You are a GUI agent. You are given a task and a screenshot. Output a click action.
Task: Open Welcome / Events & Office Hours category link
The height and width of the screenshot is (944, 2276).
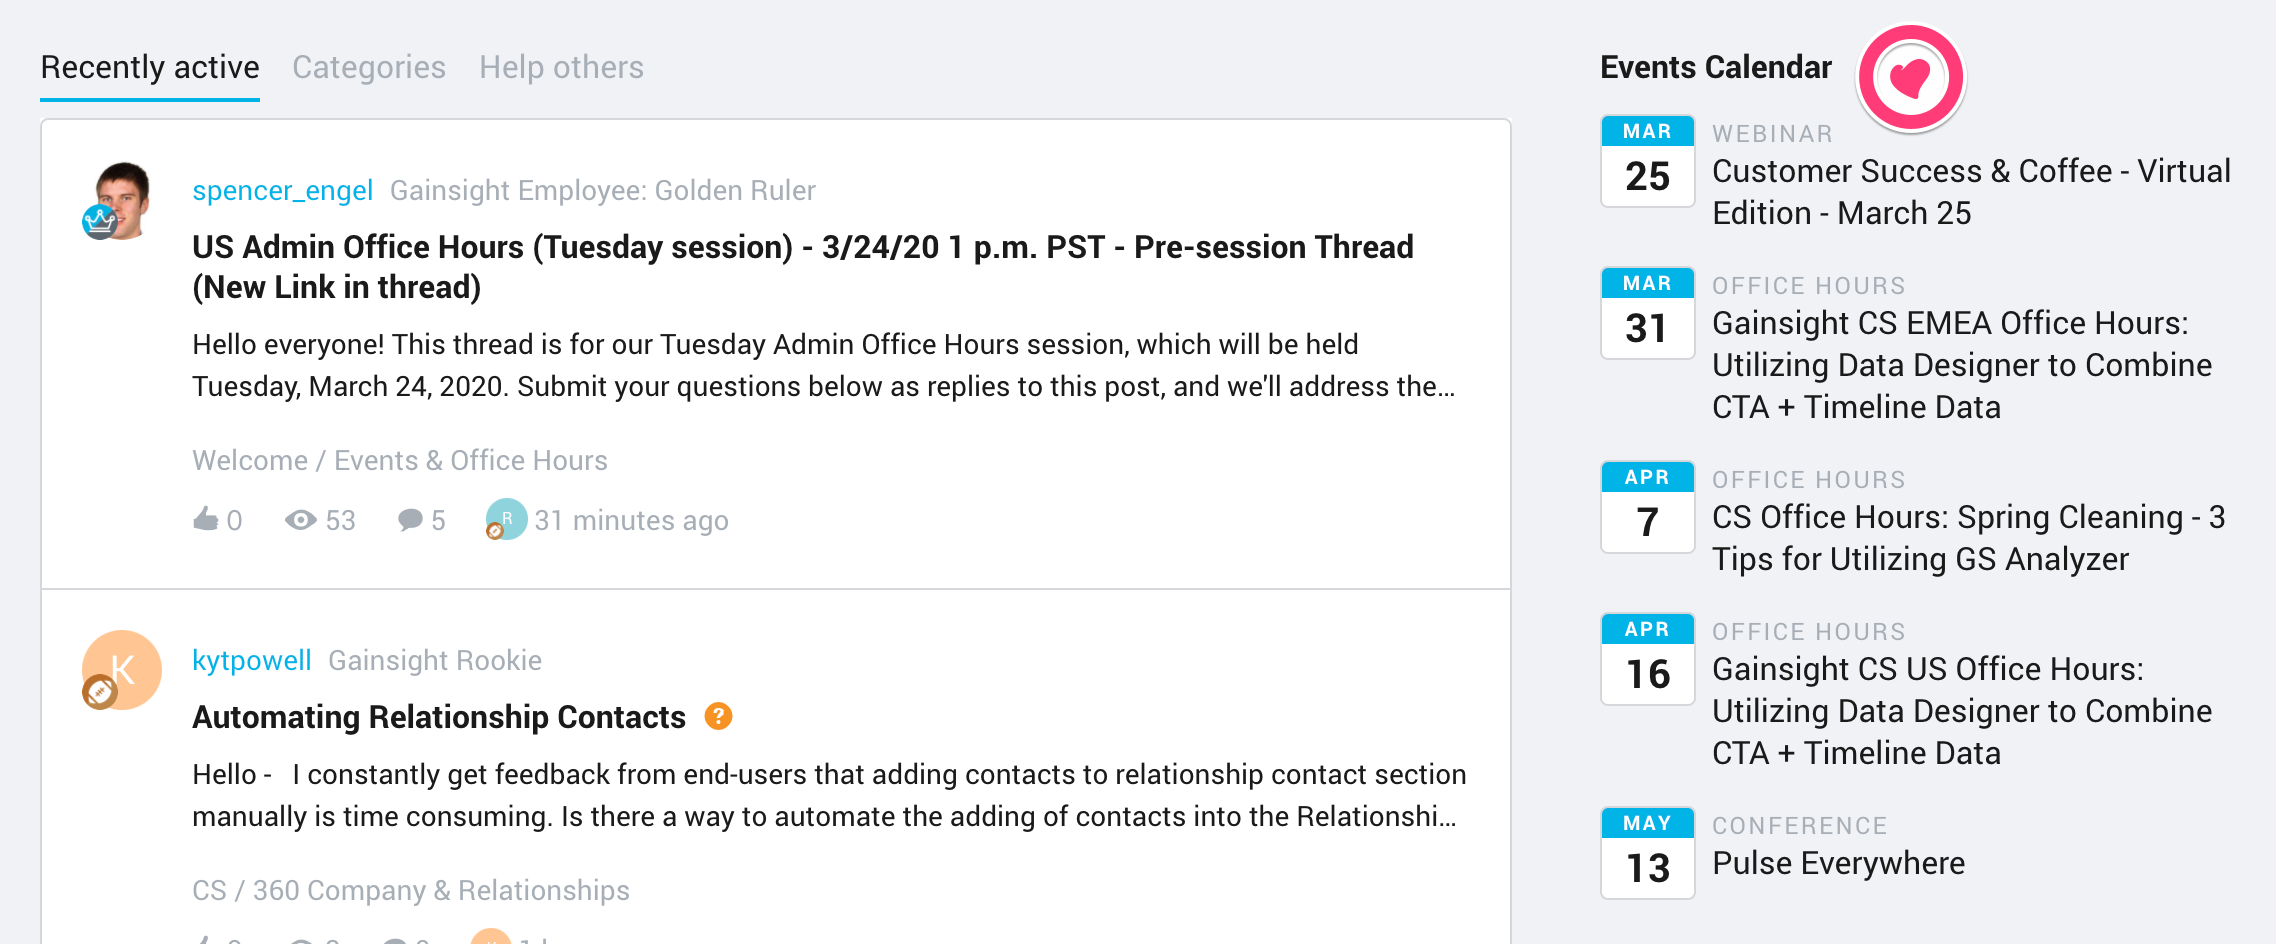(400, 460)
